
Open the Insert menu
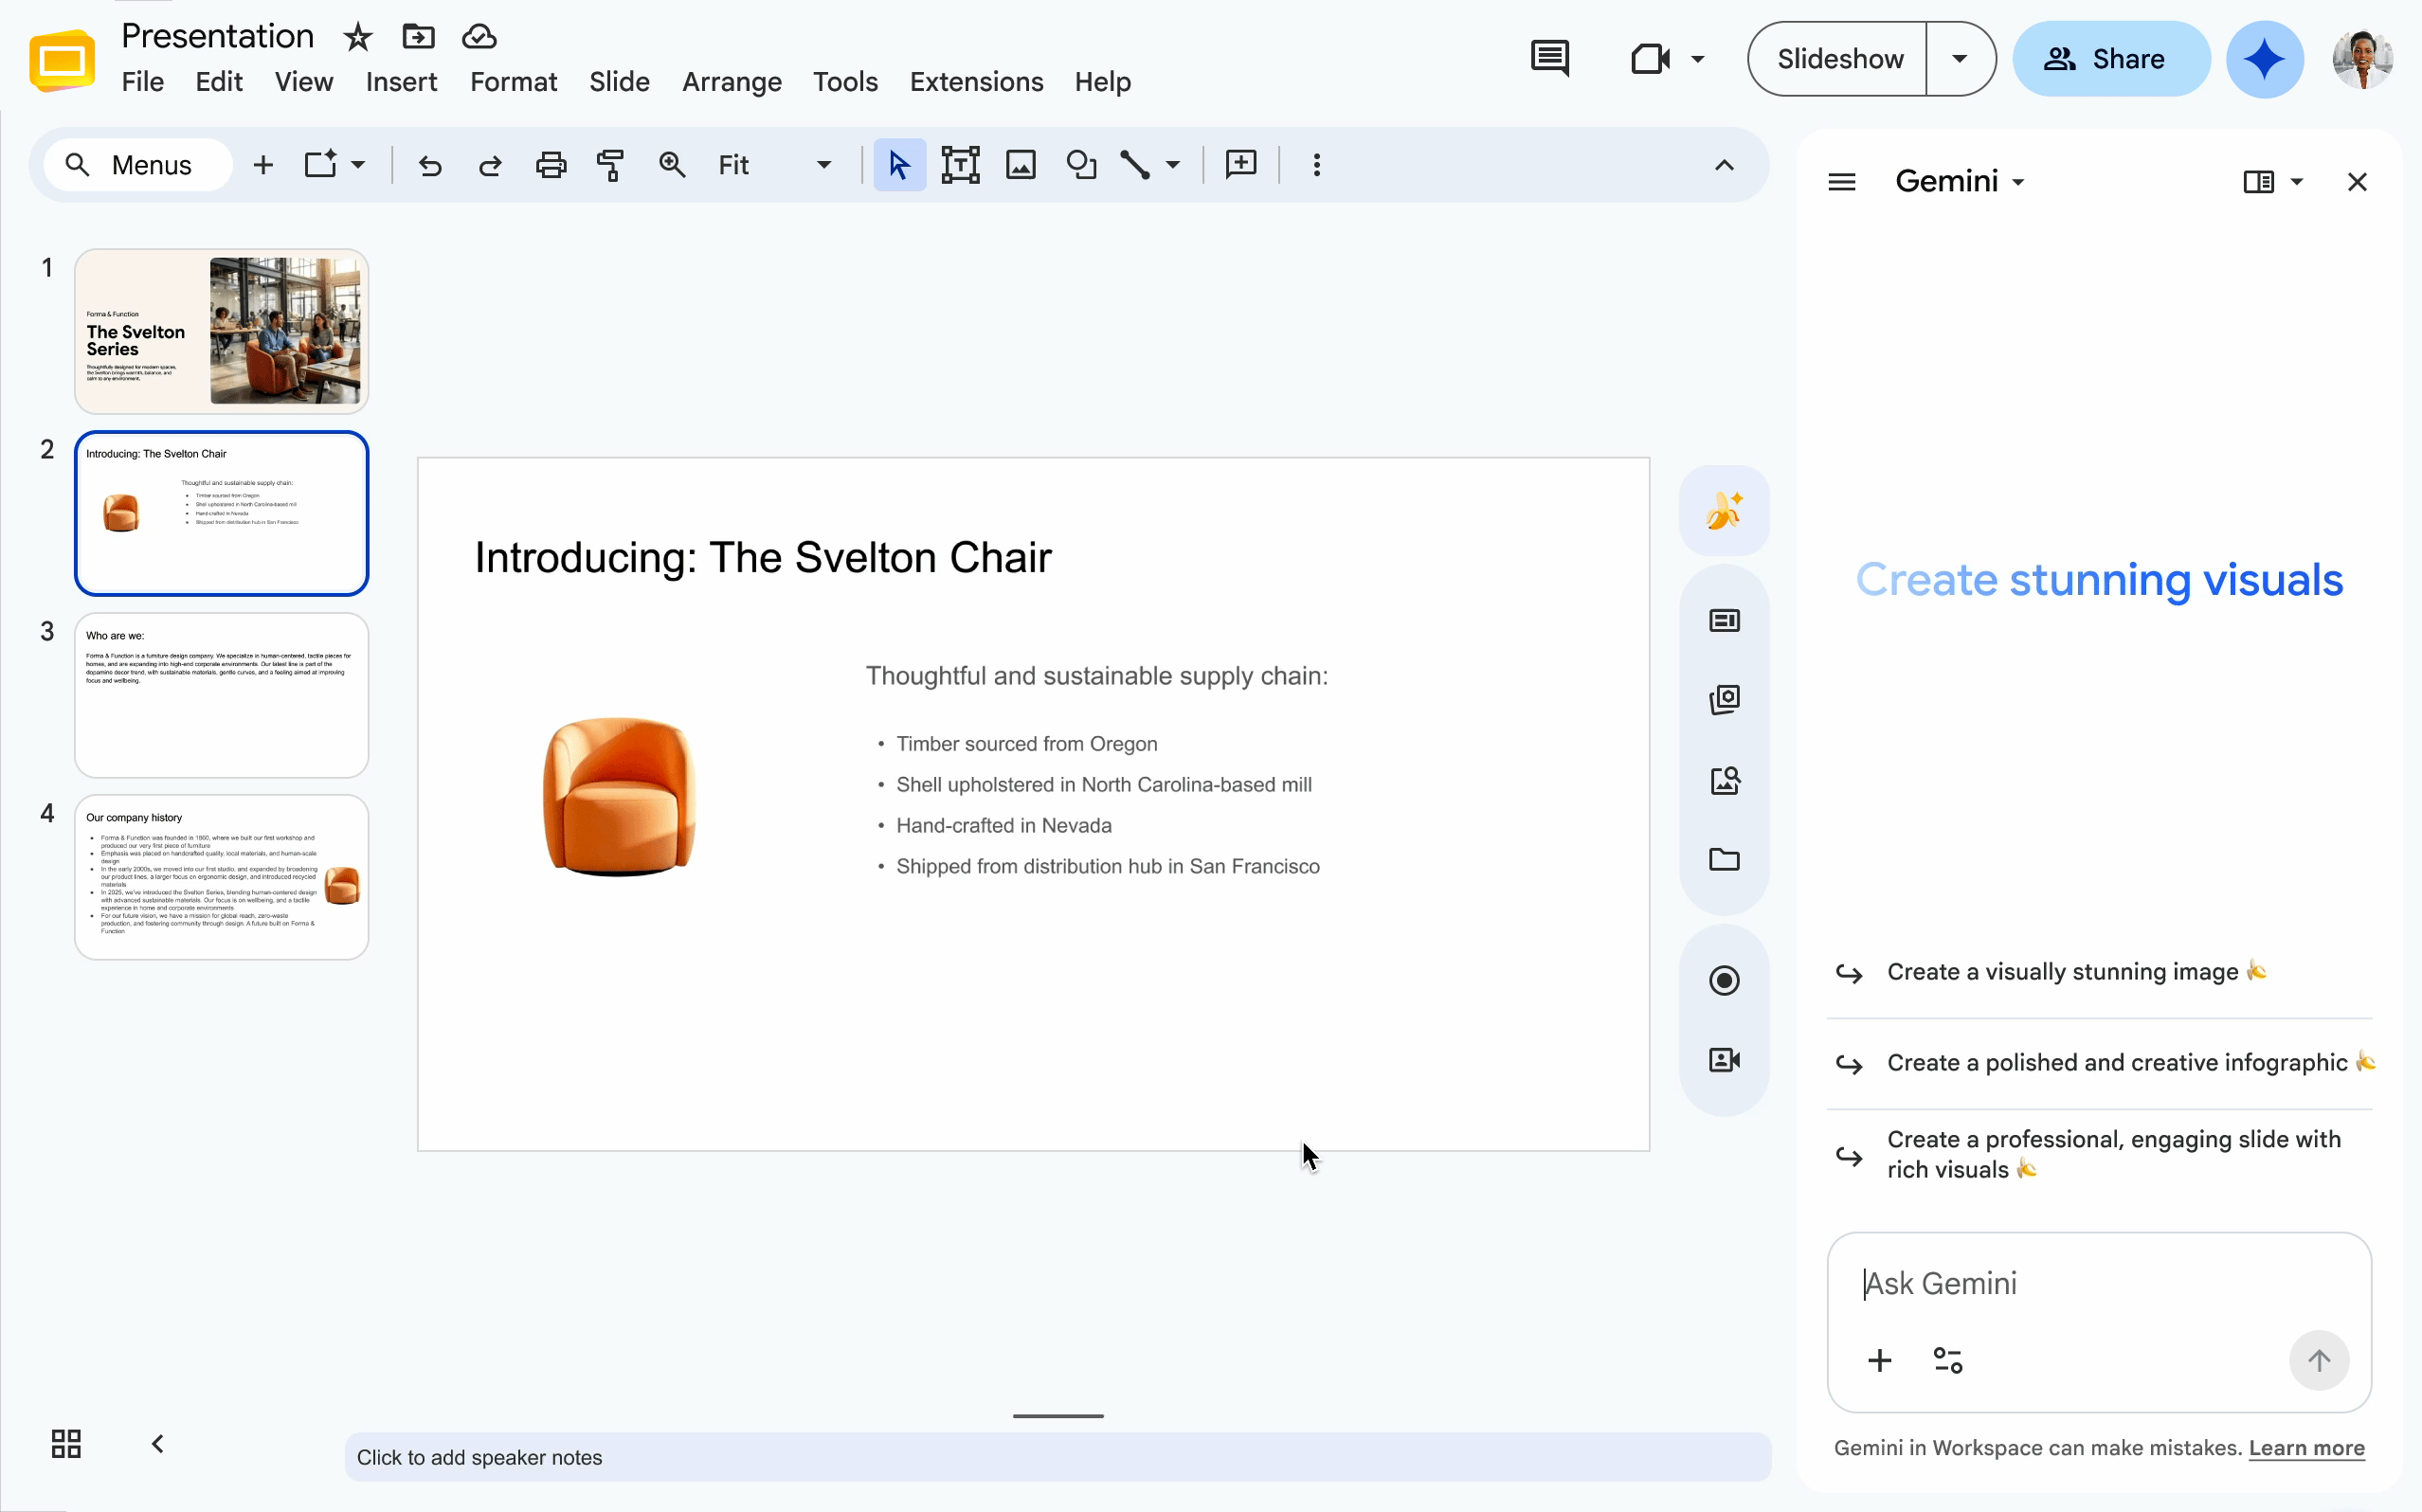[x=401, y=82]
